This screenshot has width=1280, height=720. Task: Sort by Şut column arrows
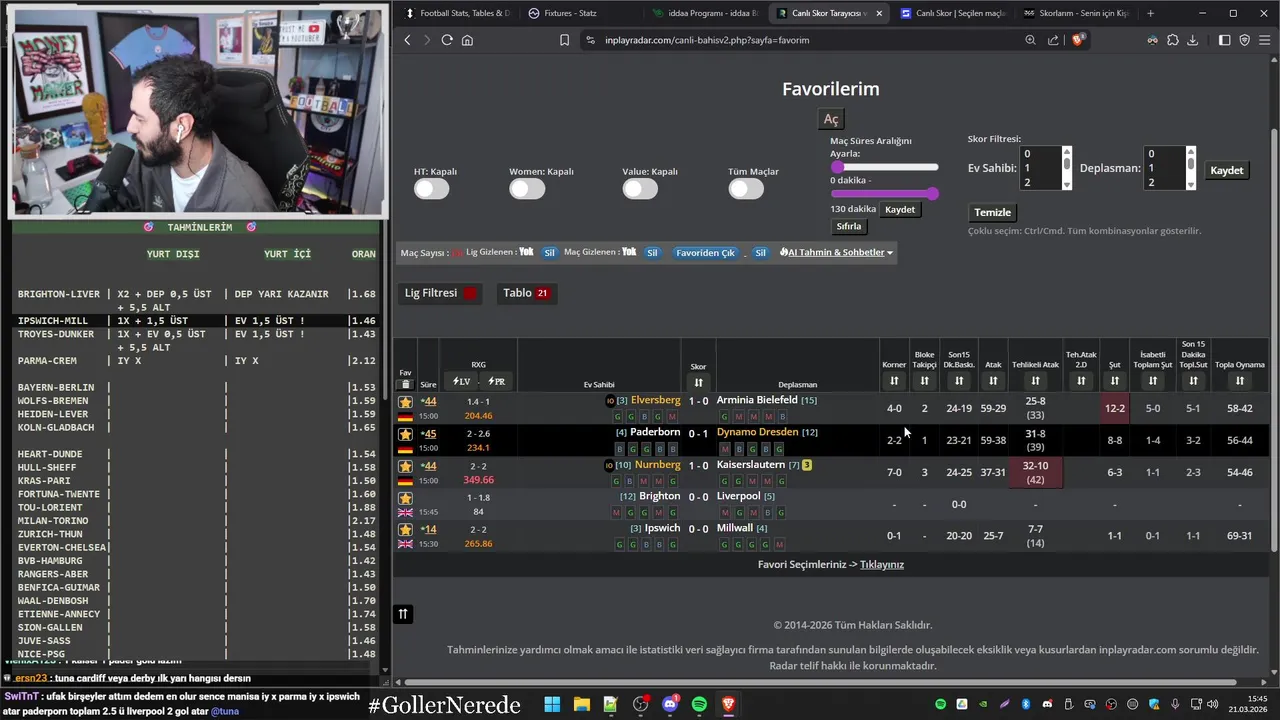point(1114,381)
